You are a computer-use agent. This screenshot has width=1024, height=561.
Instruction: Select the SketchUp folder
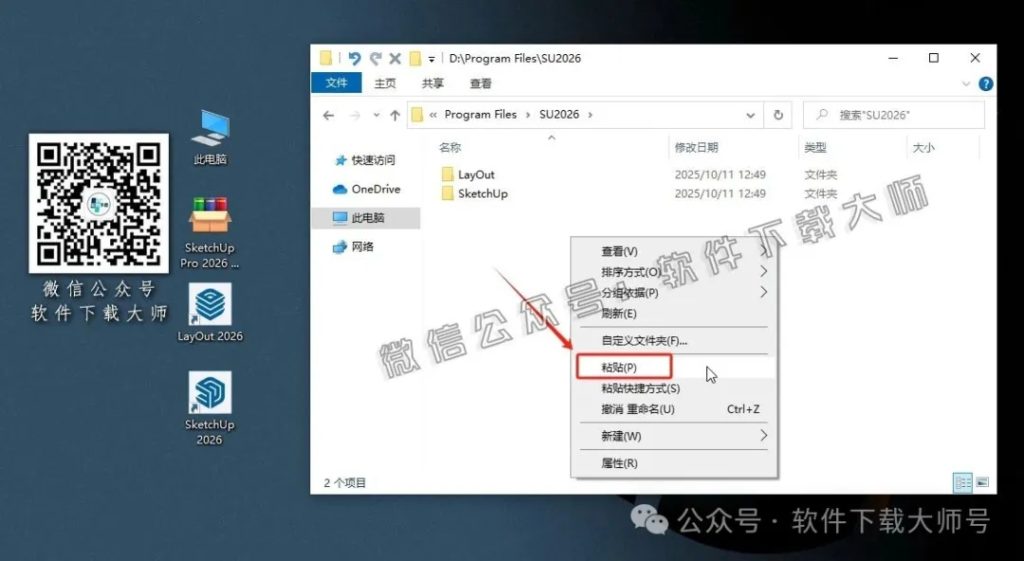pyautogui.click(x=475, y=193)
